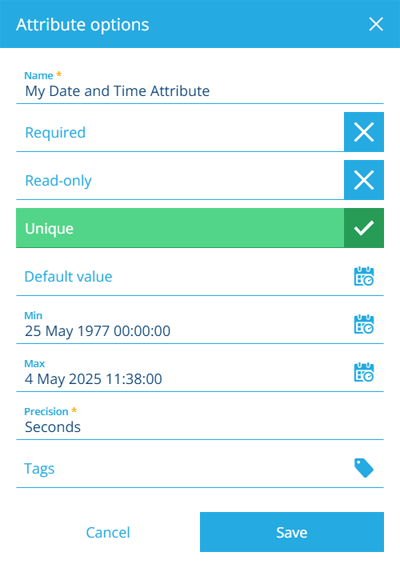Click the Tags label icon

[x=364, y=468]
